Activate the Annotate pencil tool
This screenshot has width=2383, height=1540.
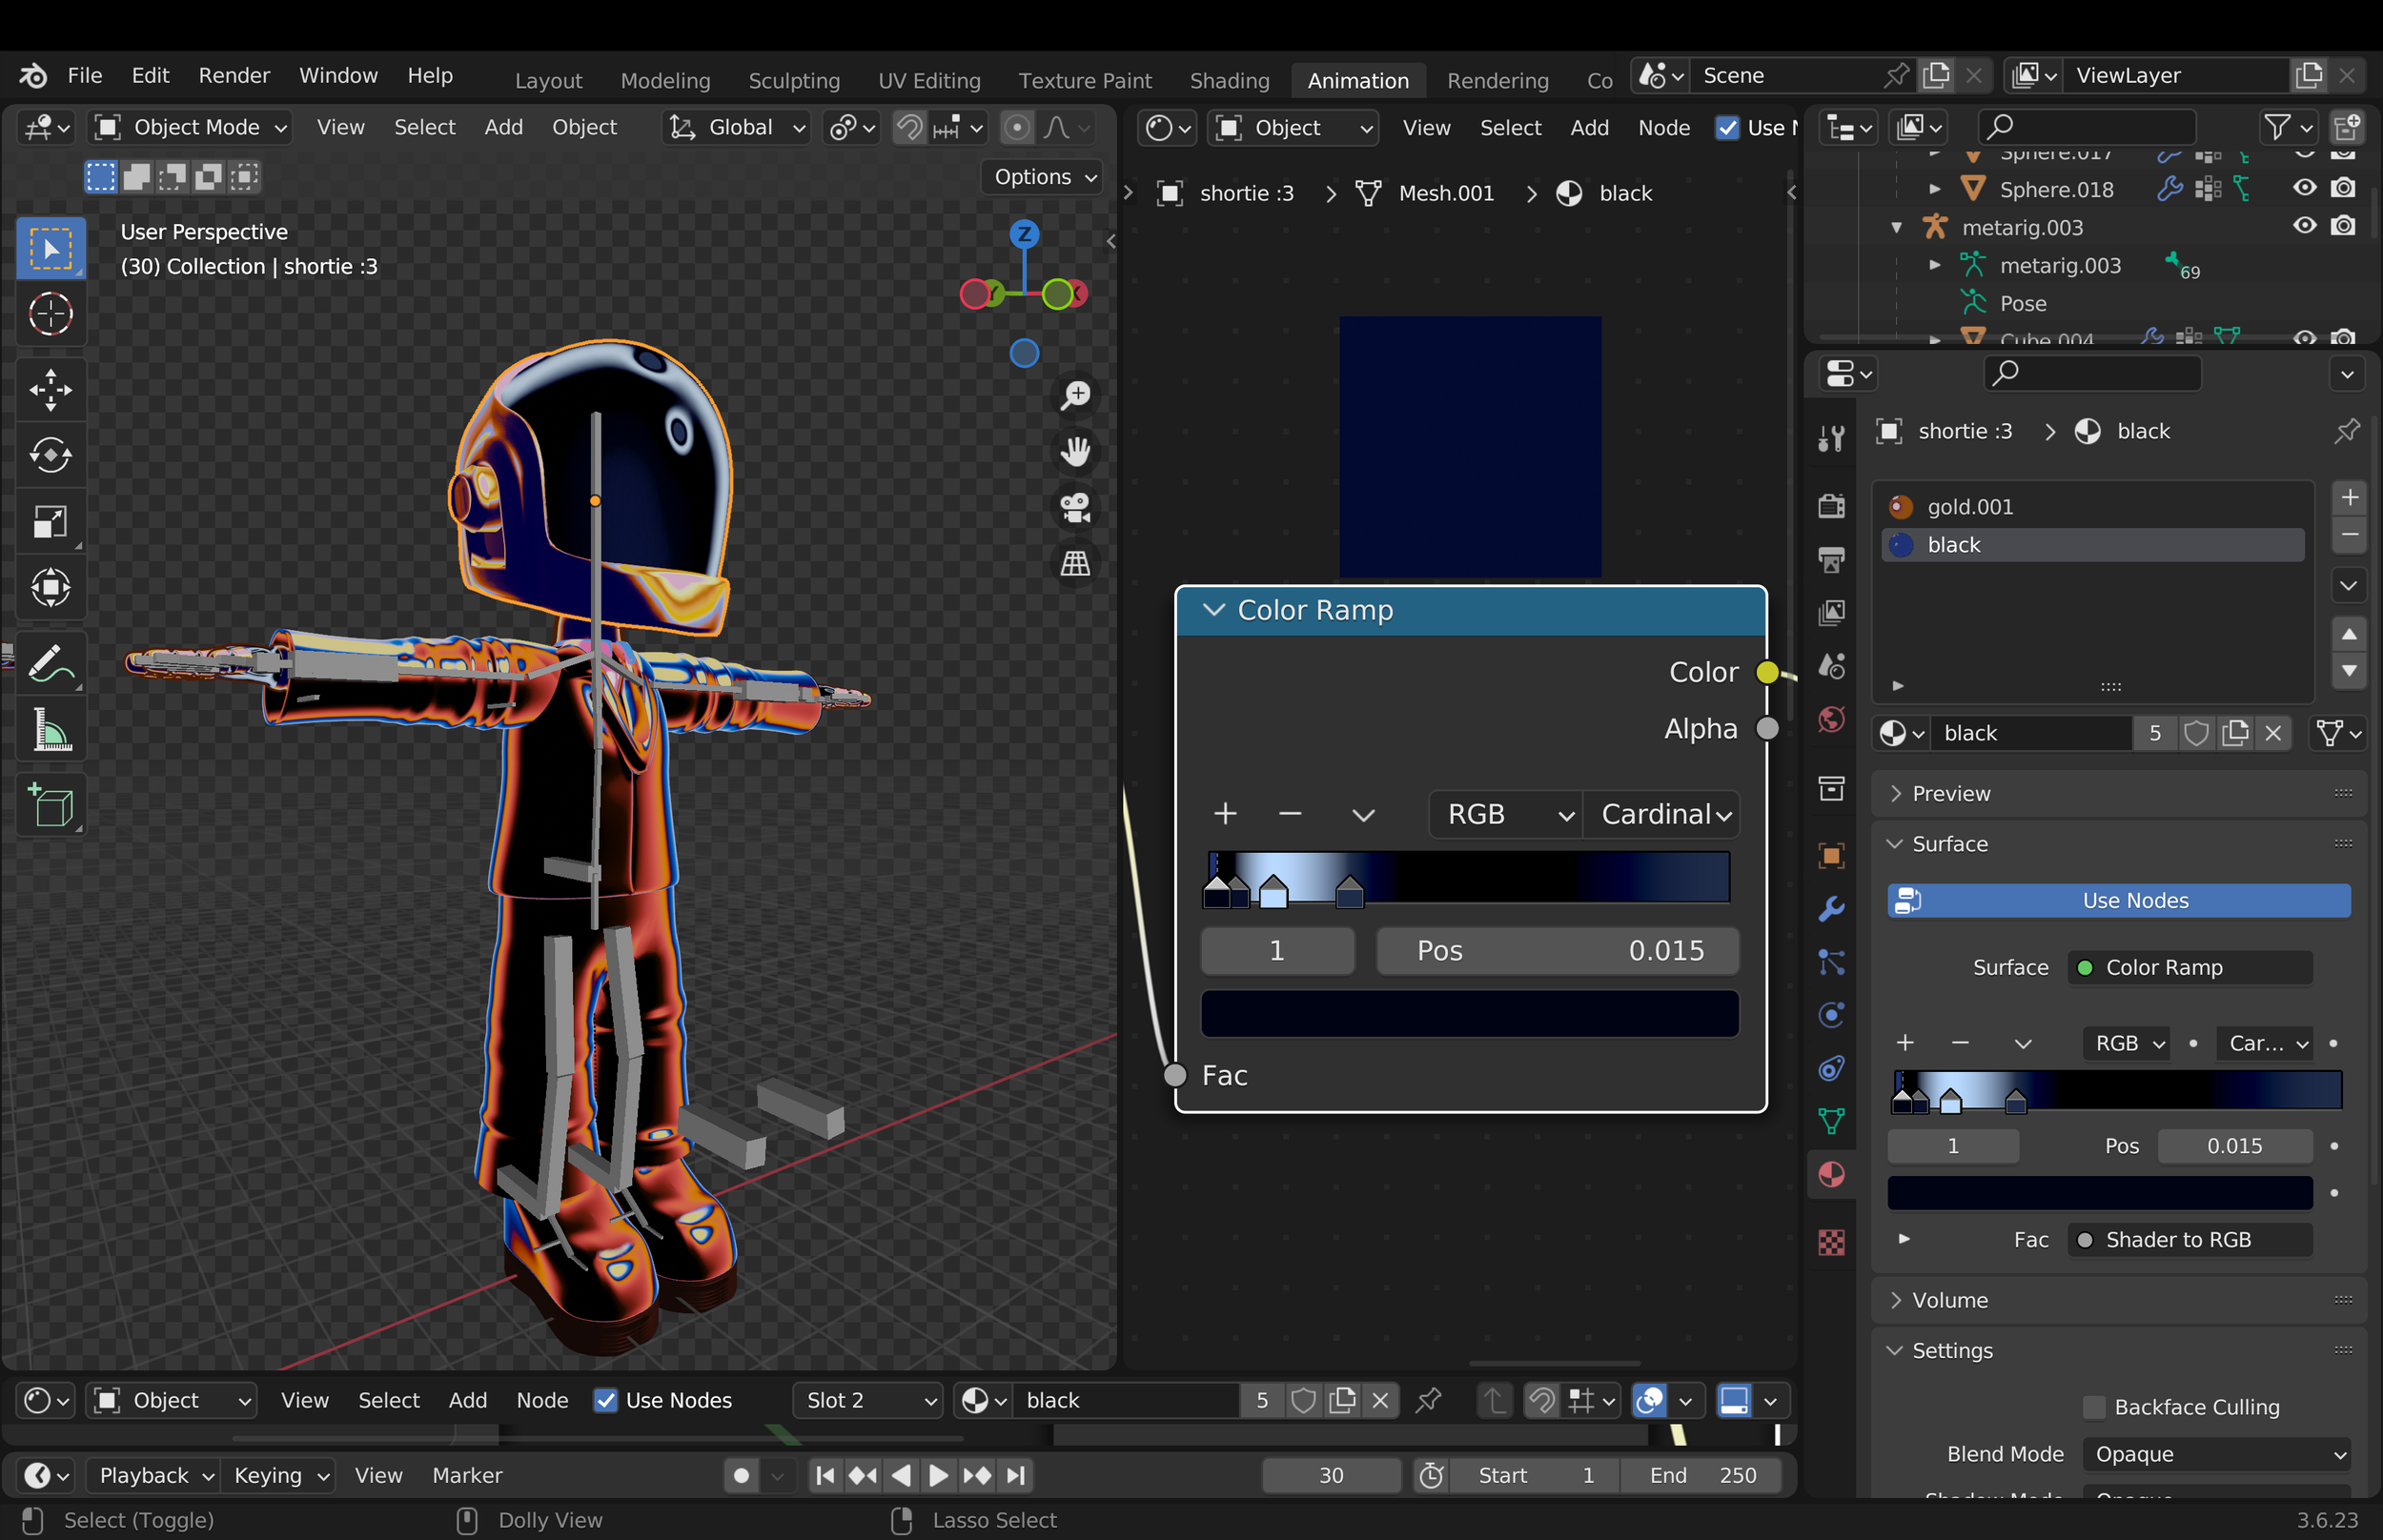50,663
